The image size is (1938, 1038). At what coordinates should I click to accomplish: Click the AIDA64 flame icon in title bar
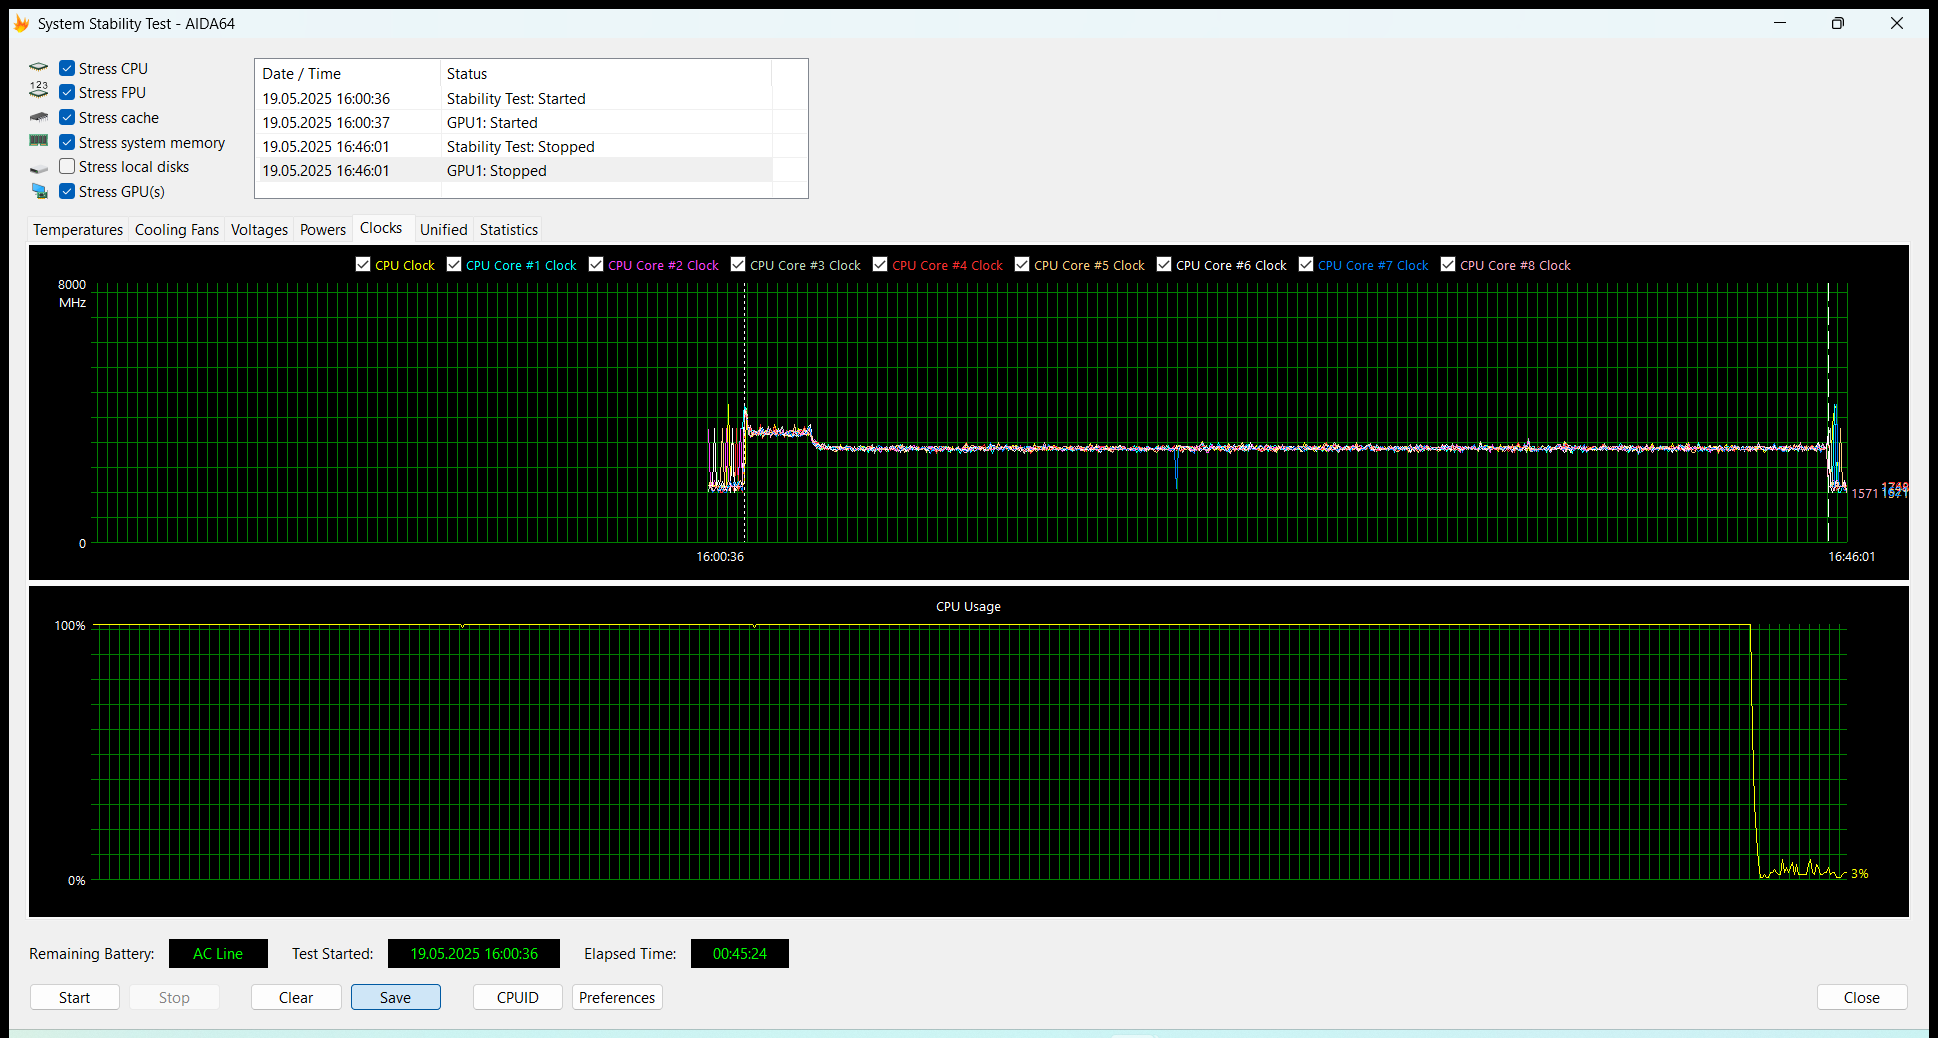21,23
